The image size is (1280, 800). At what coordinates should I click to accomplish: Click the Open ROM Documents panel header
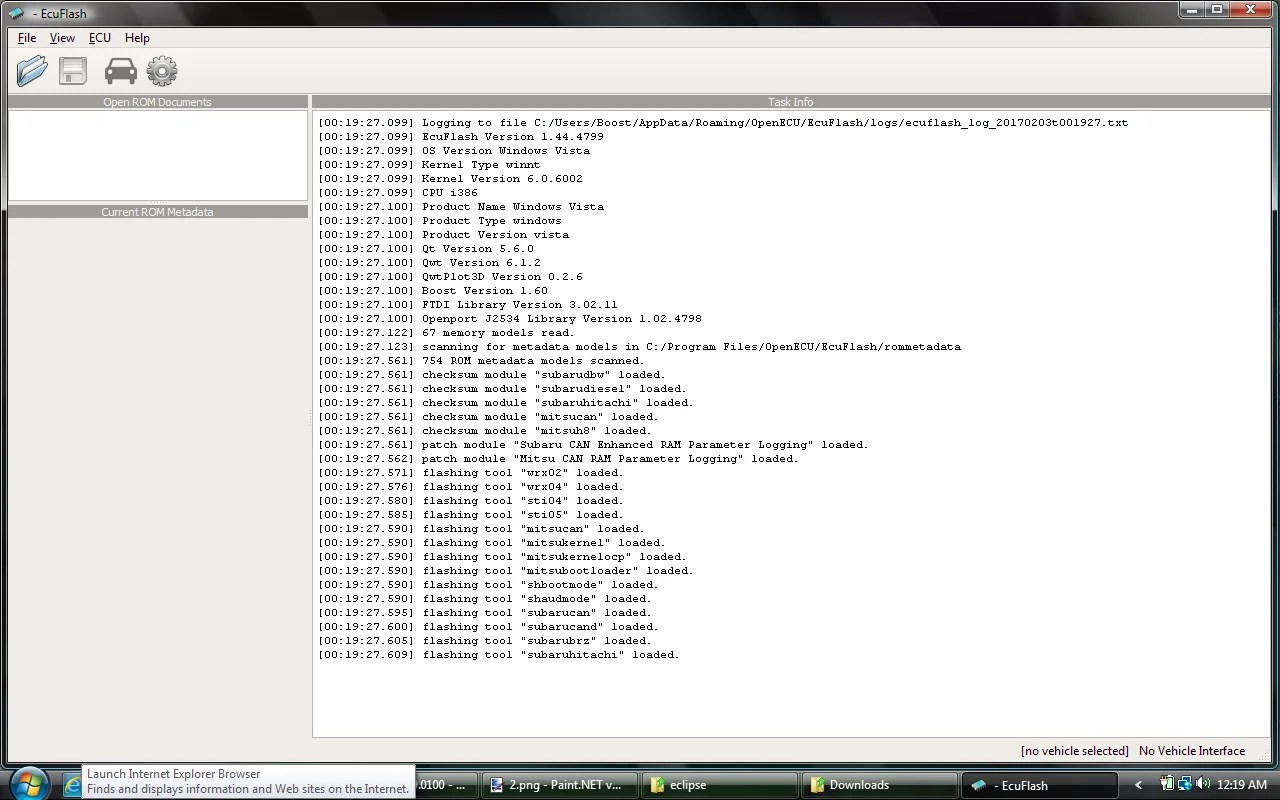pos(157,102)
